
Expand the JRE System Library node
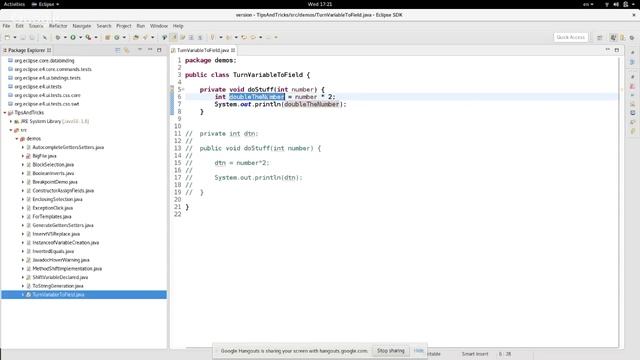coord(11,121)
